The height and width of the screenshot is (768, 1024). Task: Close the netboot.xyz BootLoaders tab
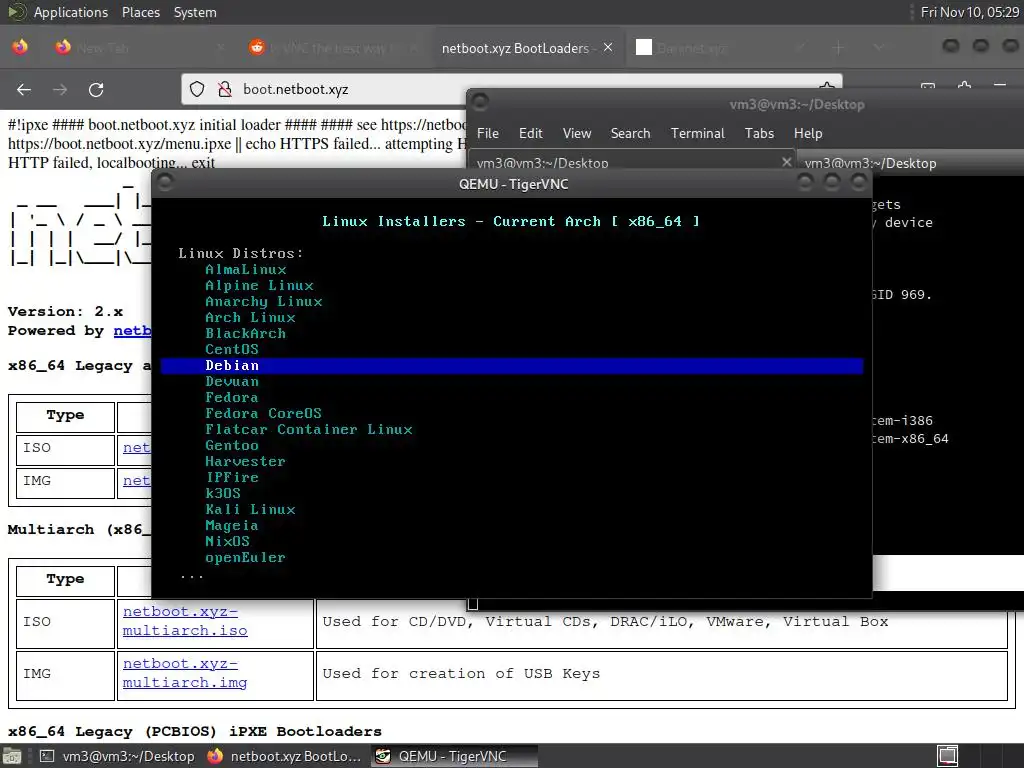(608, 48)
